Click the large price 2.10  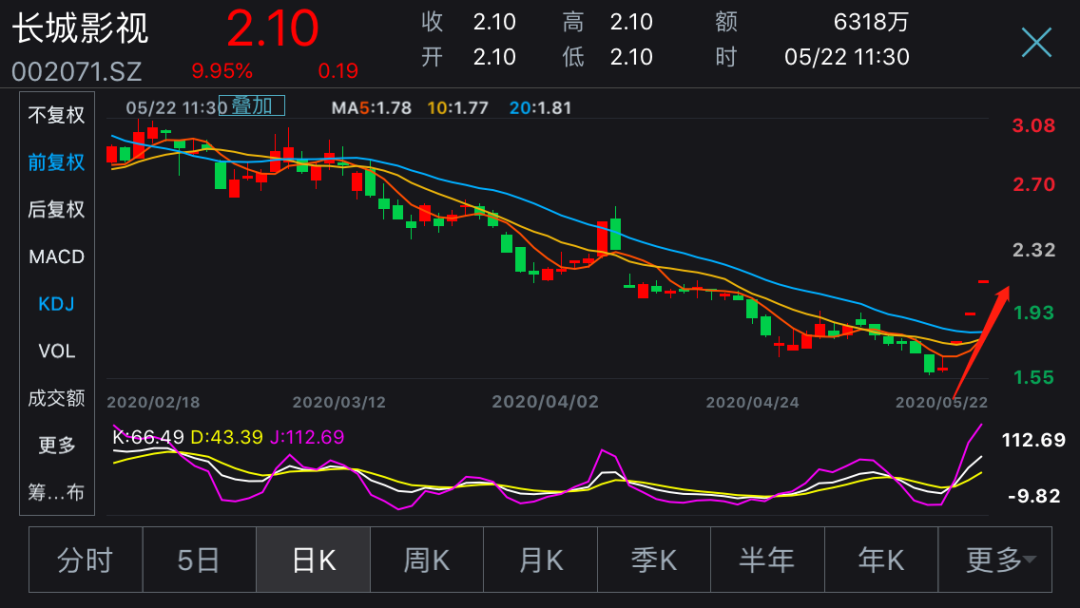273,29
